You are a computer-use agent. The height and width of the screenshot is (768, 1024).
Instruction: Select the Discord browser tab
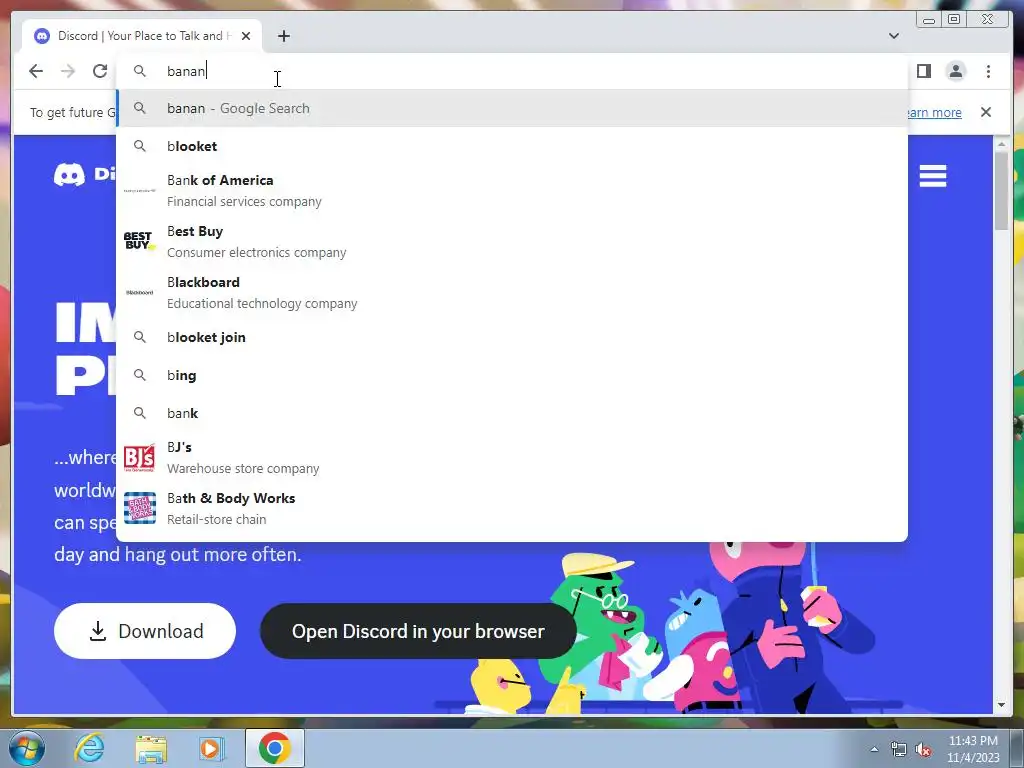pos(142,36)
